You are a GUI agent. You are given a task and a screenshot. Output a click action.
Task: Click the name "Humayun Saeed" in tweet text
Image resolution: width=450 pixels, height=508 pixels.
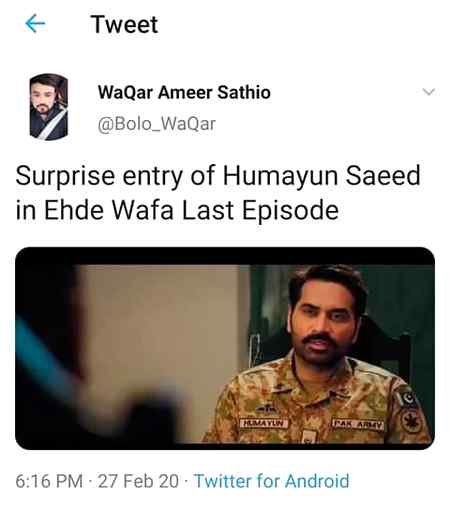click(321, 176)
